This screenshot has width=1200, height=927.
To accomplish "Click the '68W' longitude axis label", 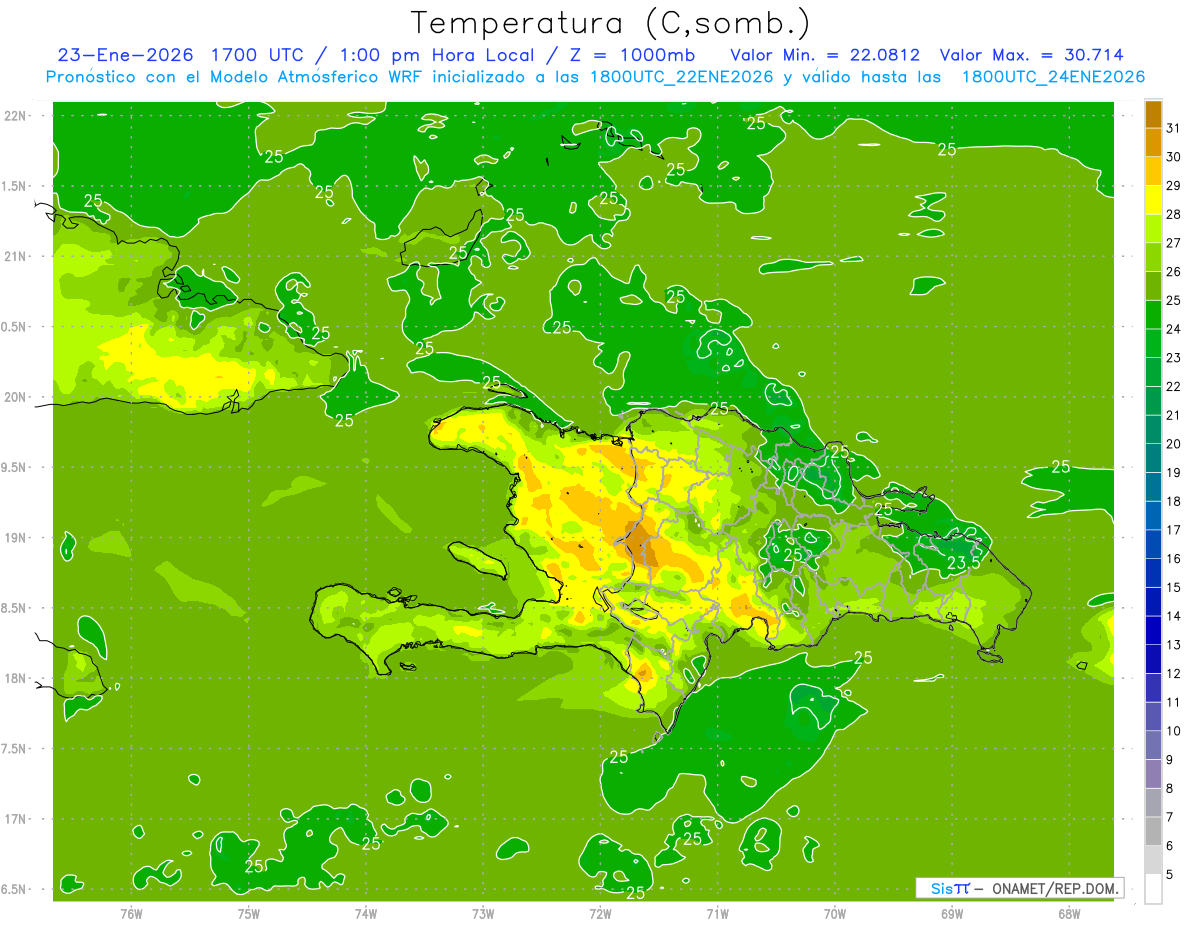I will (x=1069, y=914).
